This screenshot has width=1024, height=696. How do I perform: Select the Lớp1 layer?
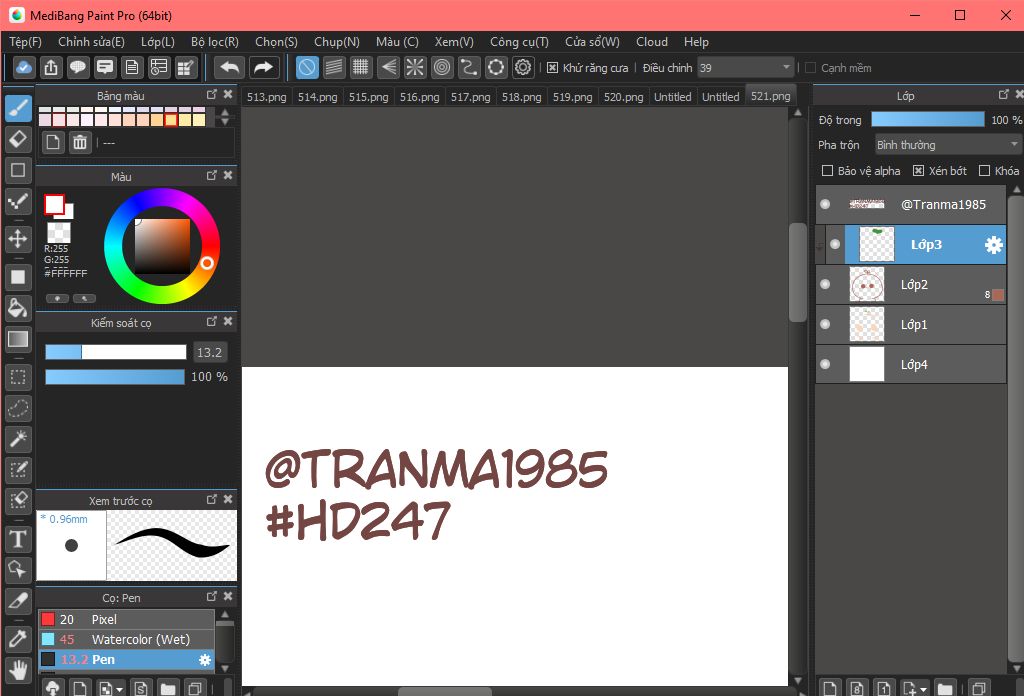click(x=911, y=324)
